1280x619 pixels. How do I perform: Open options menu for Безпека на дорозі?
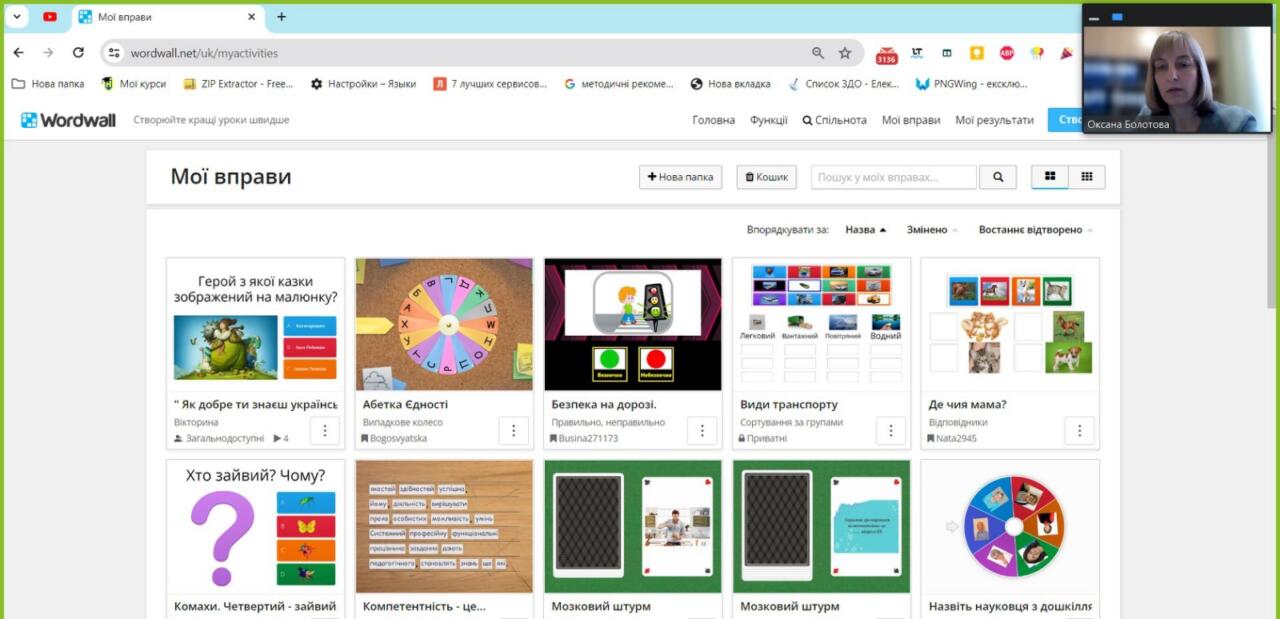(702, 431)
